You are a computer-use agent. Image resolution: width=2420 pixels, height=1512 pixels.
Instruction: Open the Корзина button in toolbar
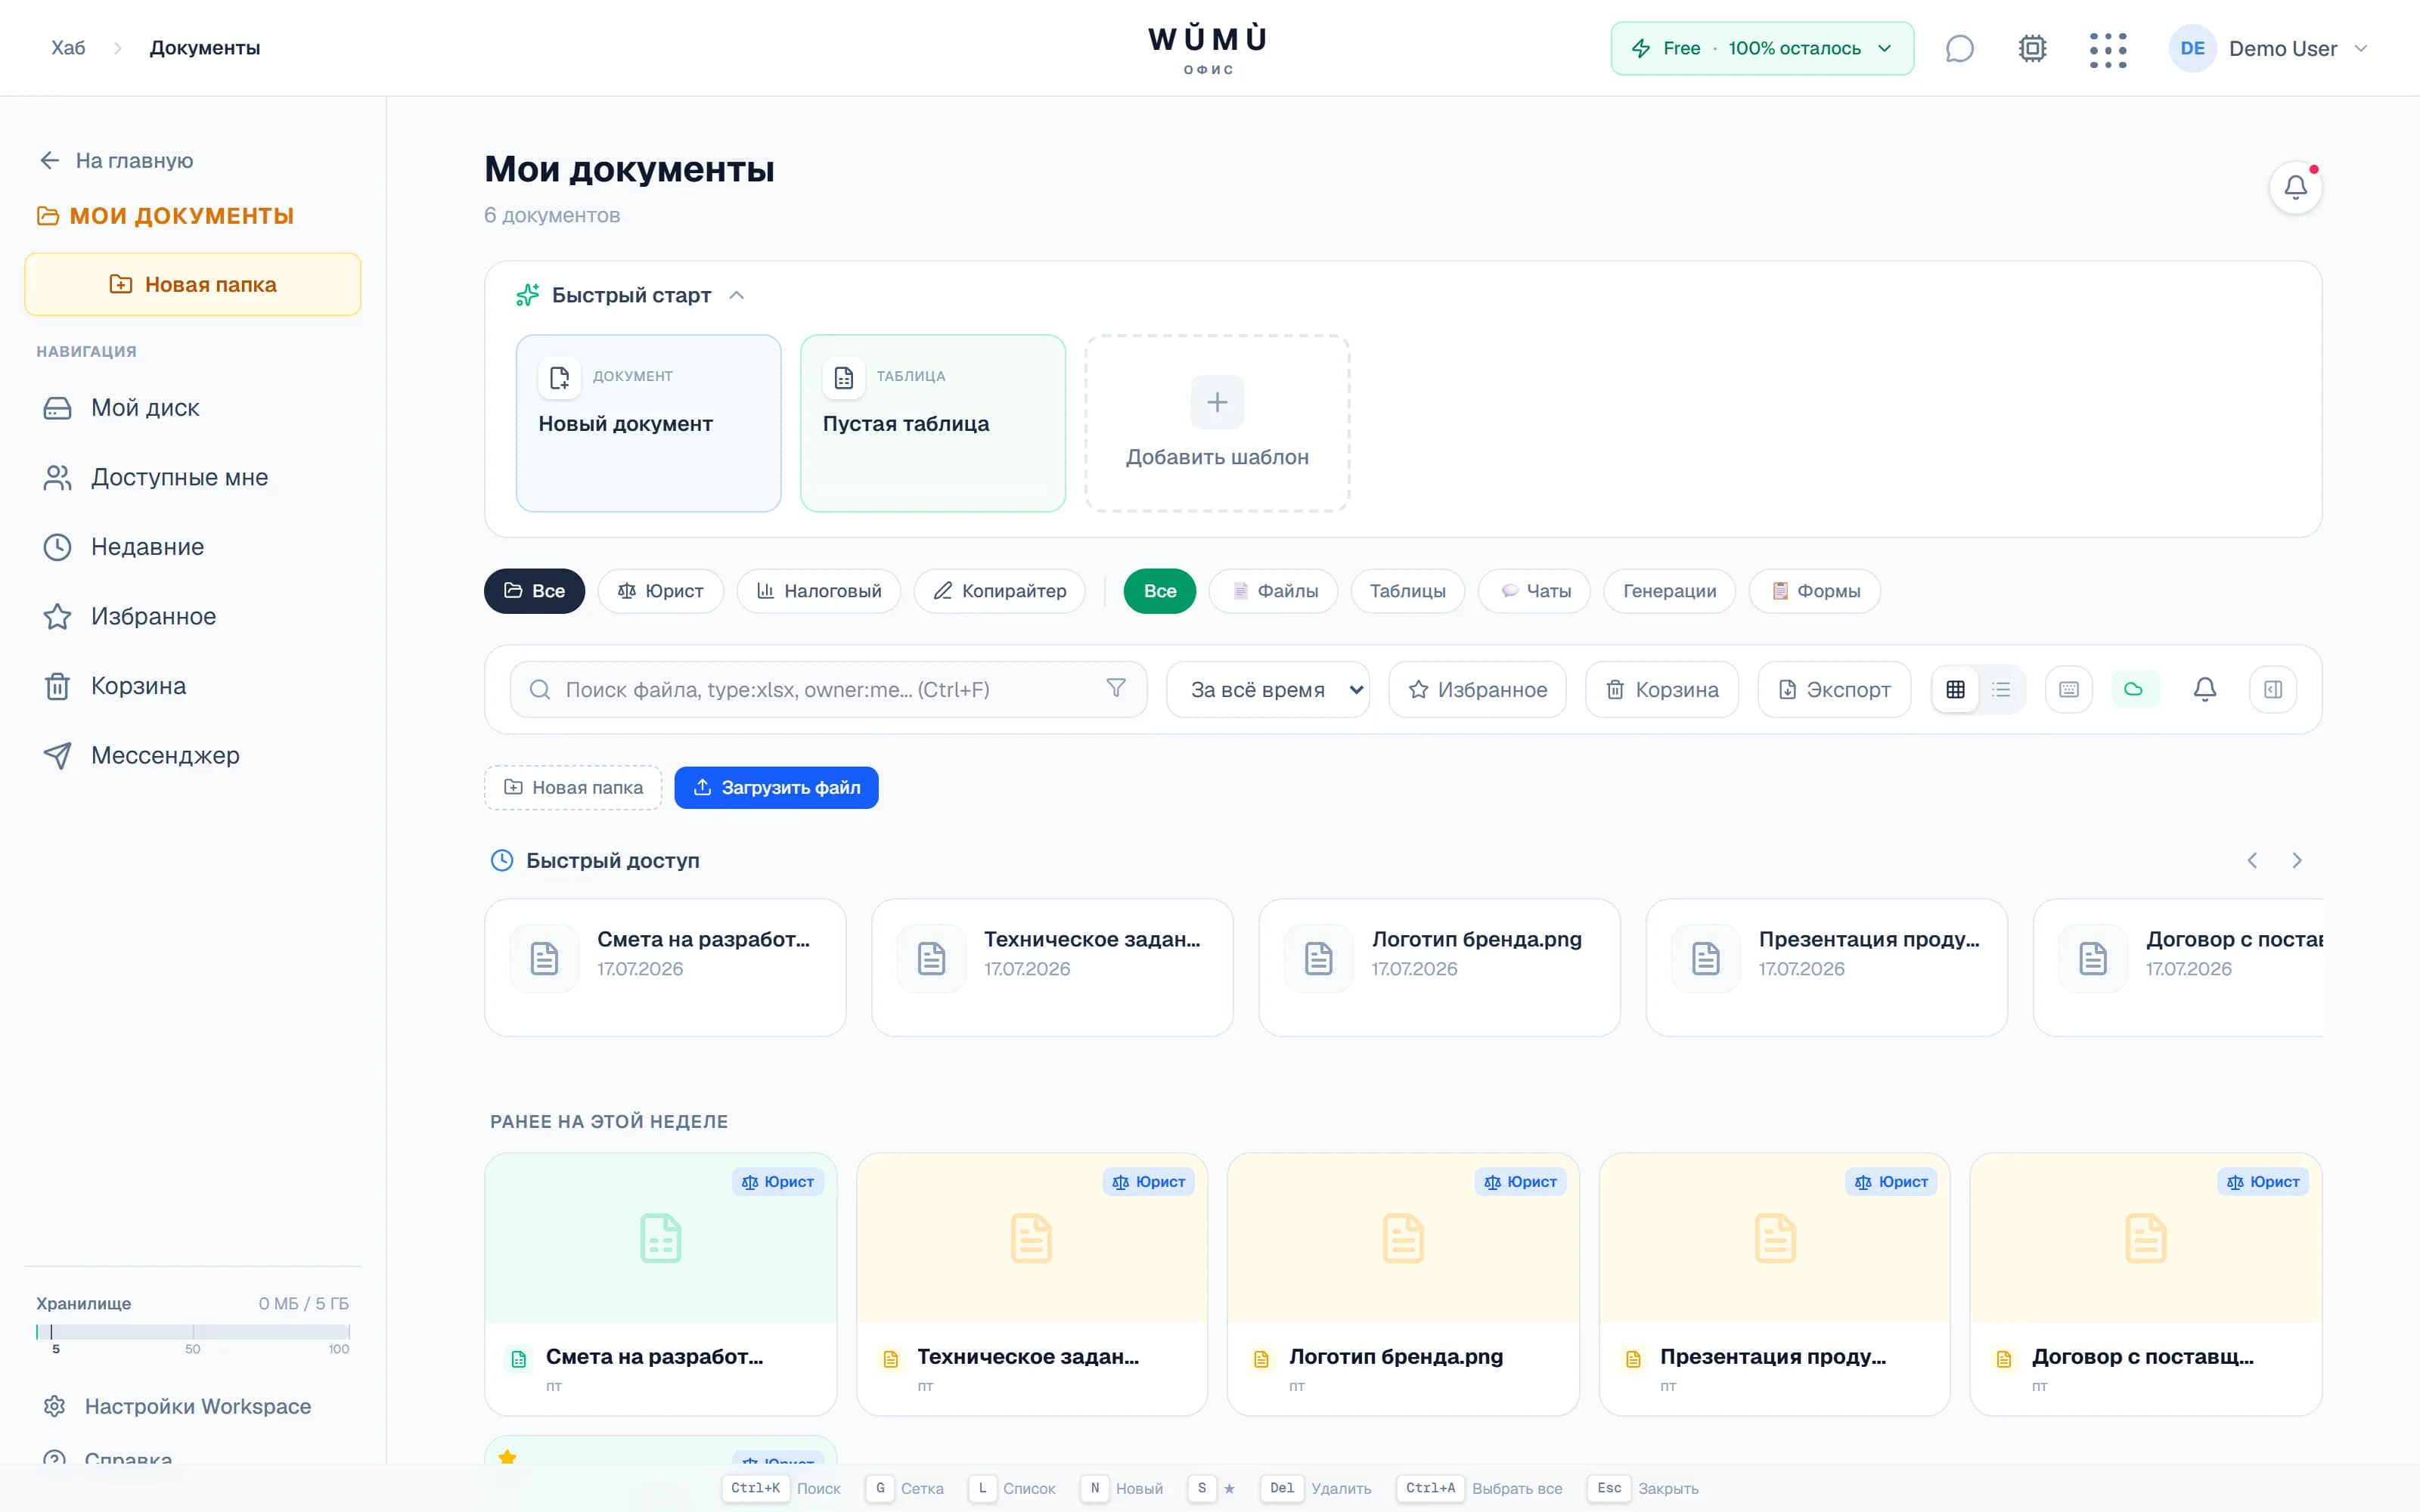coord(1661,689)
